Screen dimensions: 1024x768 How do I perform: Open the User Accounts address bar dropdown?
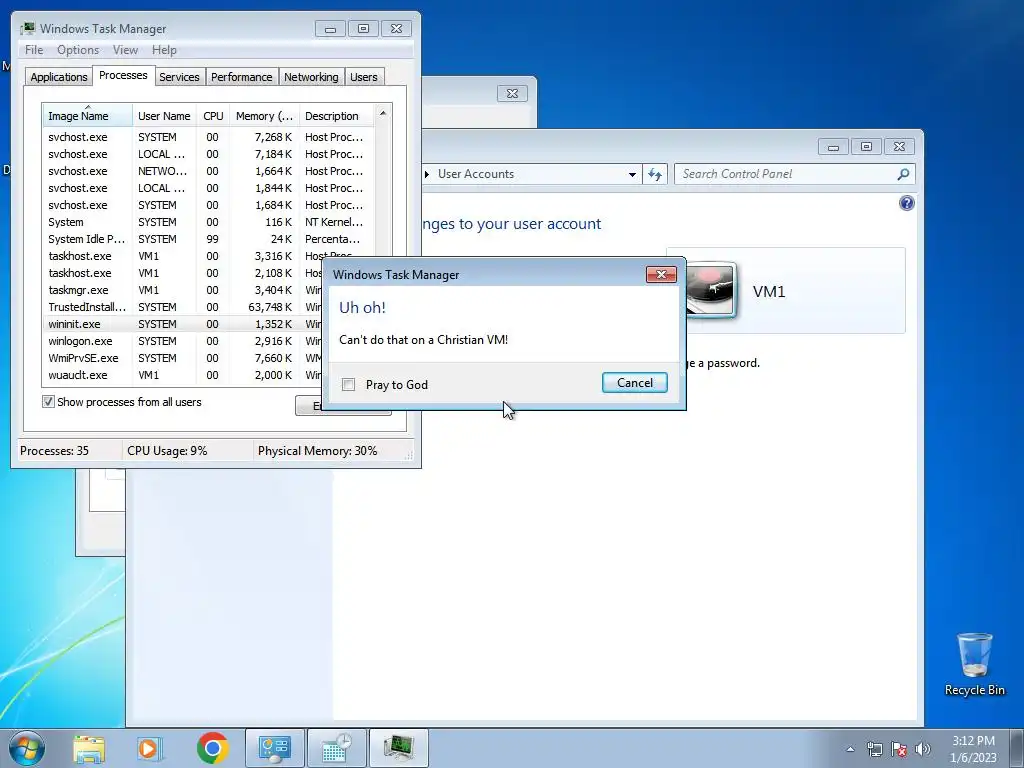pyautogui.click(x=632, y=174)
